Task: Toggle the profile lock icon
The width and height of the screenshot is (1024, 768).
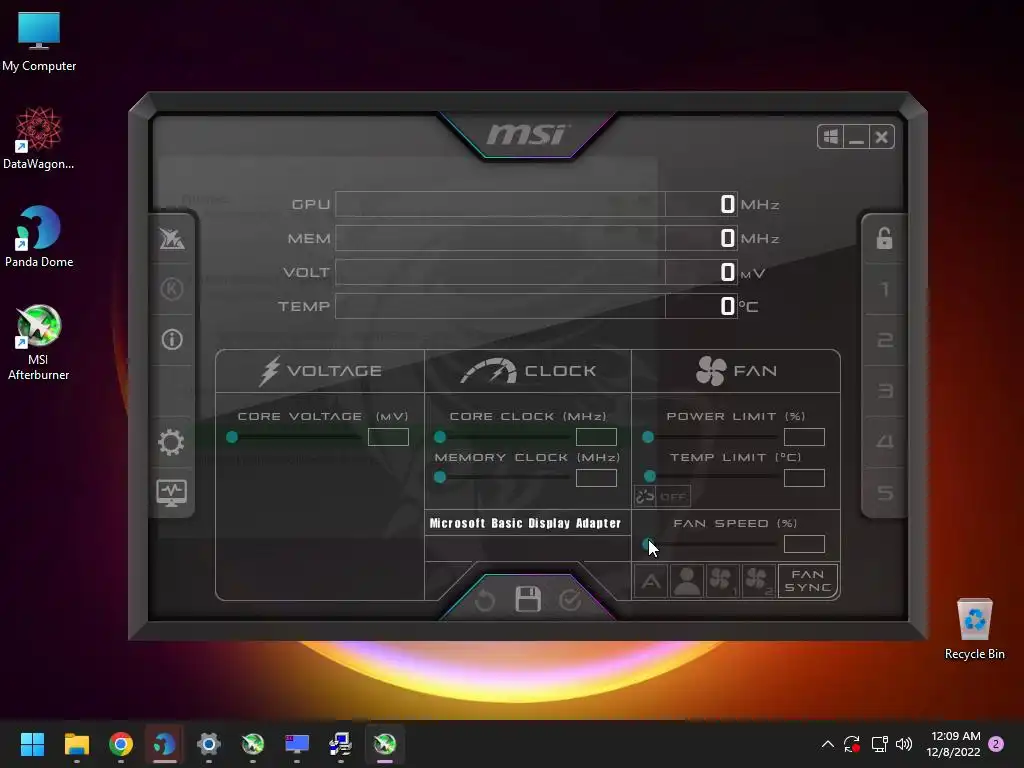Action: [x=884, y=238]
